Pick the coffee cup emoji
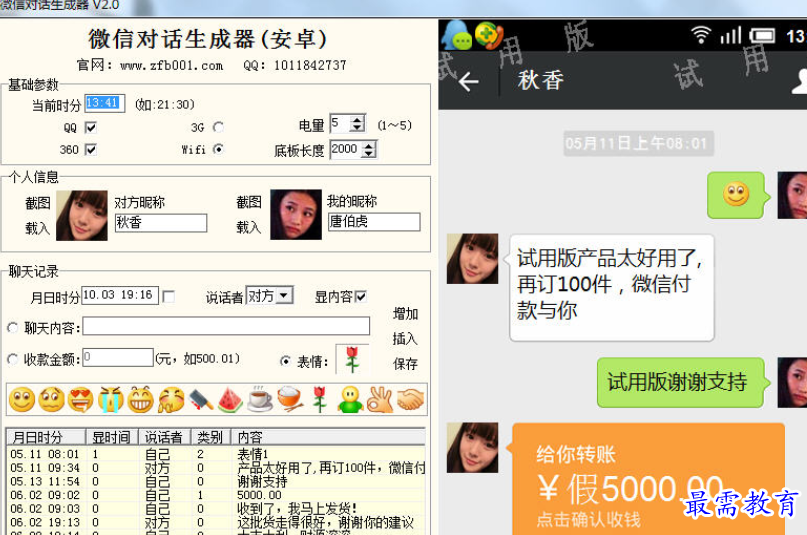Viewport: 807px width, 535px height. point(260,400)
